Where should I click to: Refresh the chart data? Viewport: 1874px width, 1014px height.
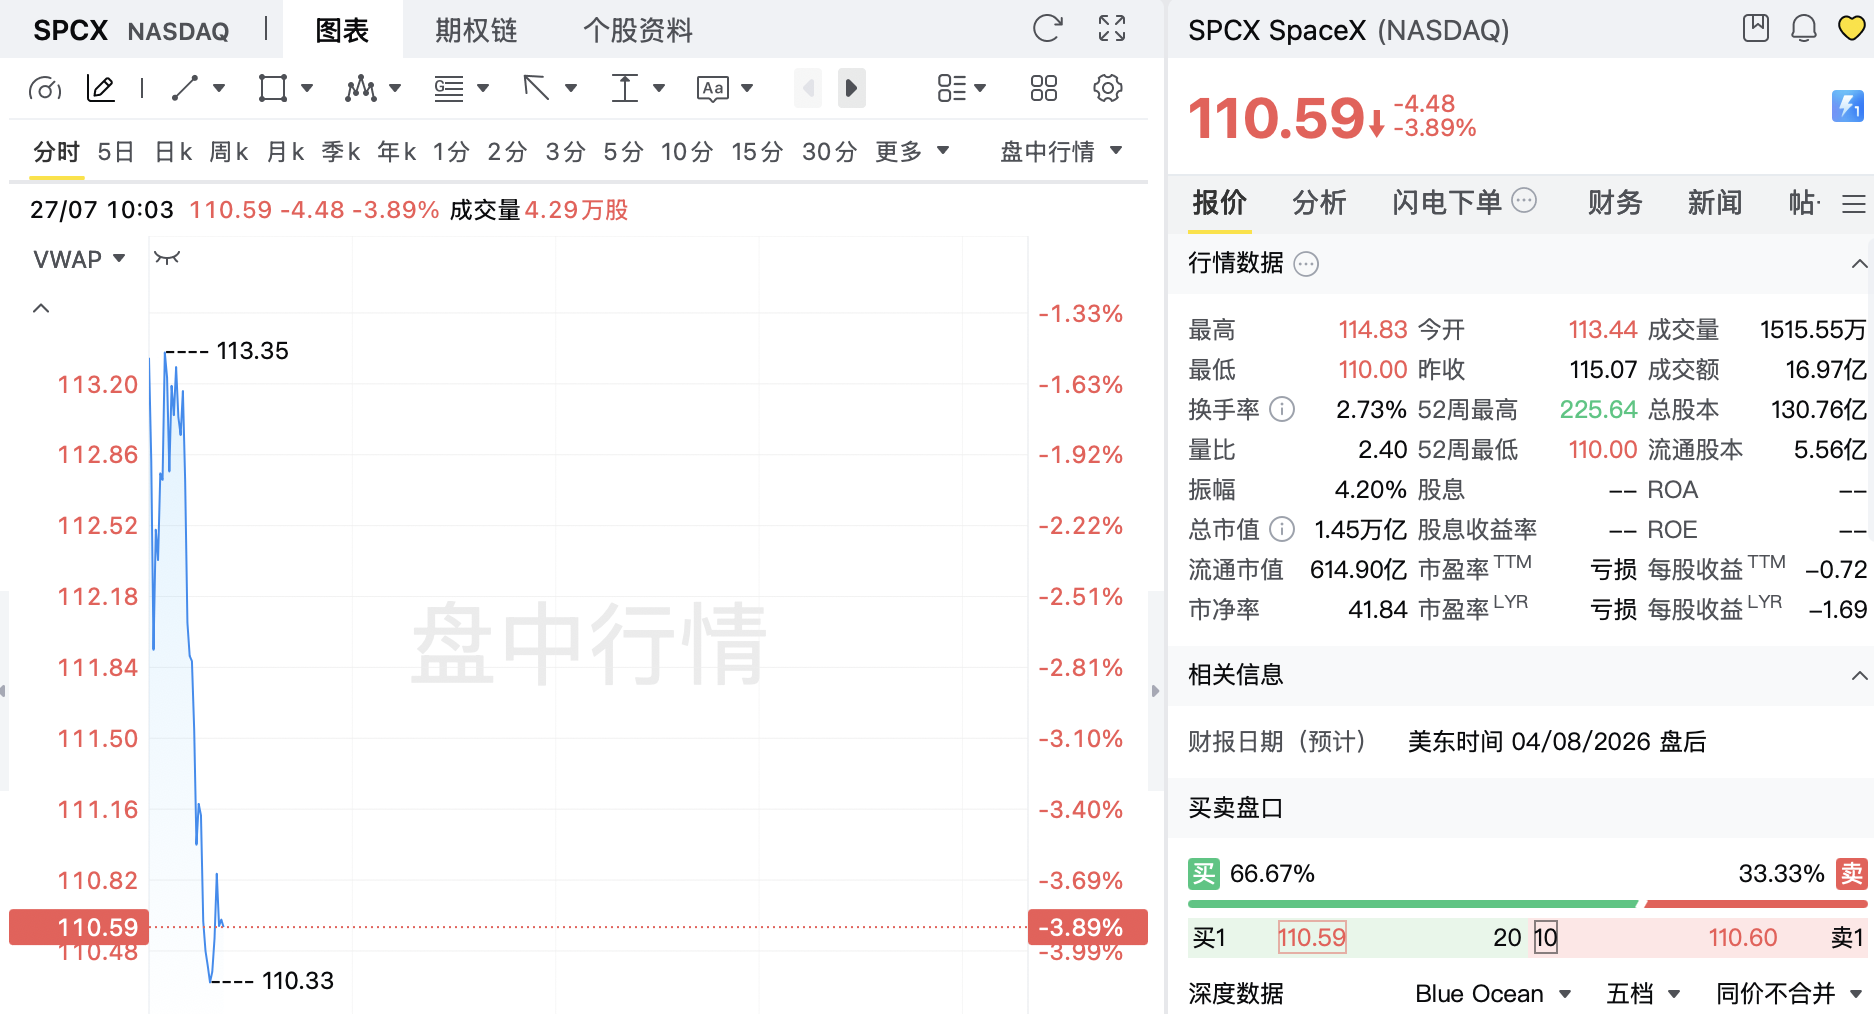tap(1047, 28)
